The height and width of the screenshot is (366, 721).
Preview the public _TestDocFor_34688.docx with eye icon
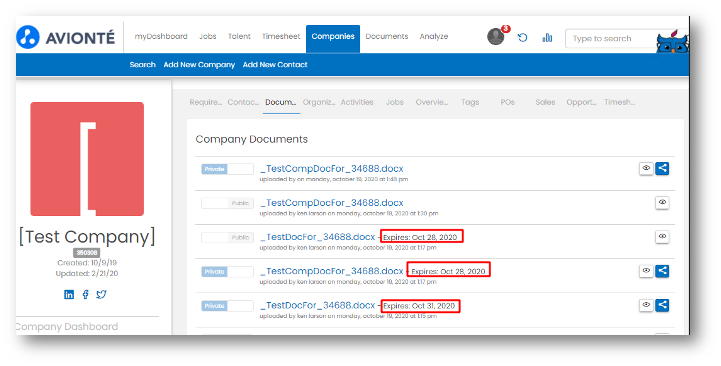(x=662, y=236)
